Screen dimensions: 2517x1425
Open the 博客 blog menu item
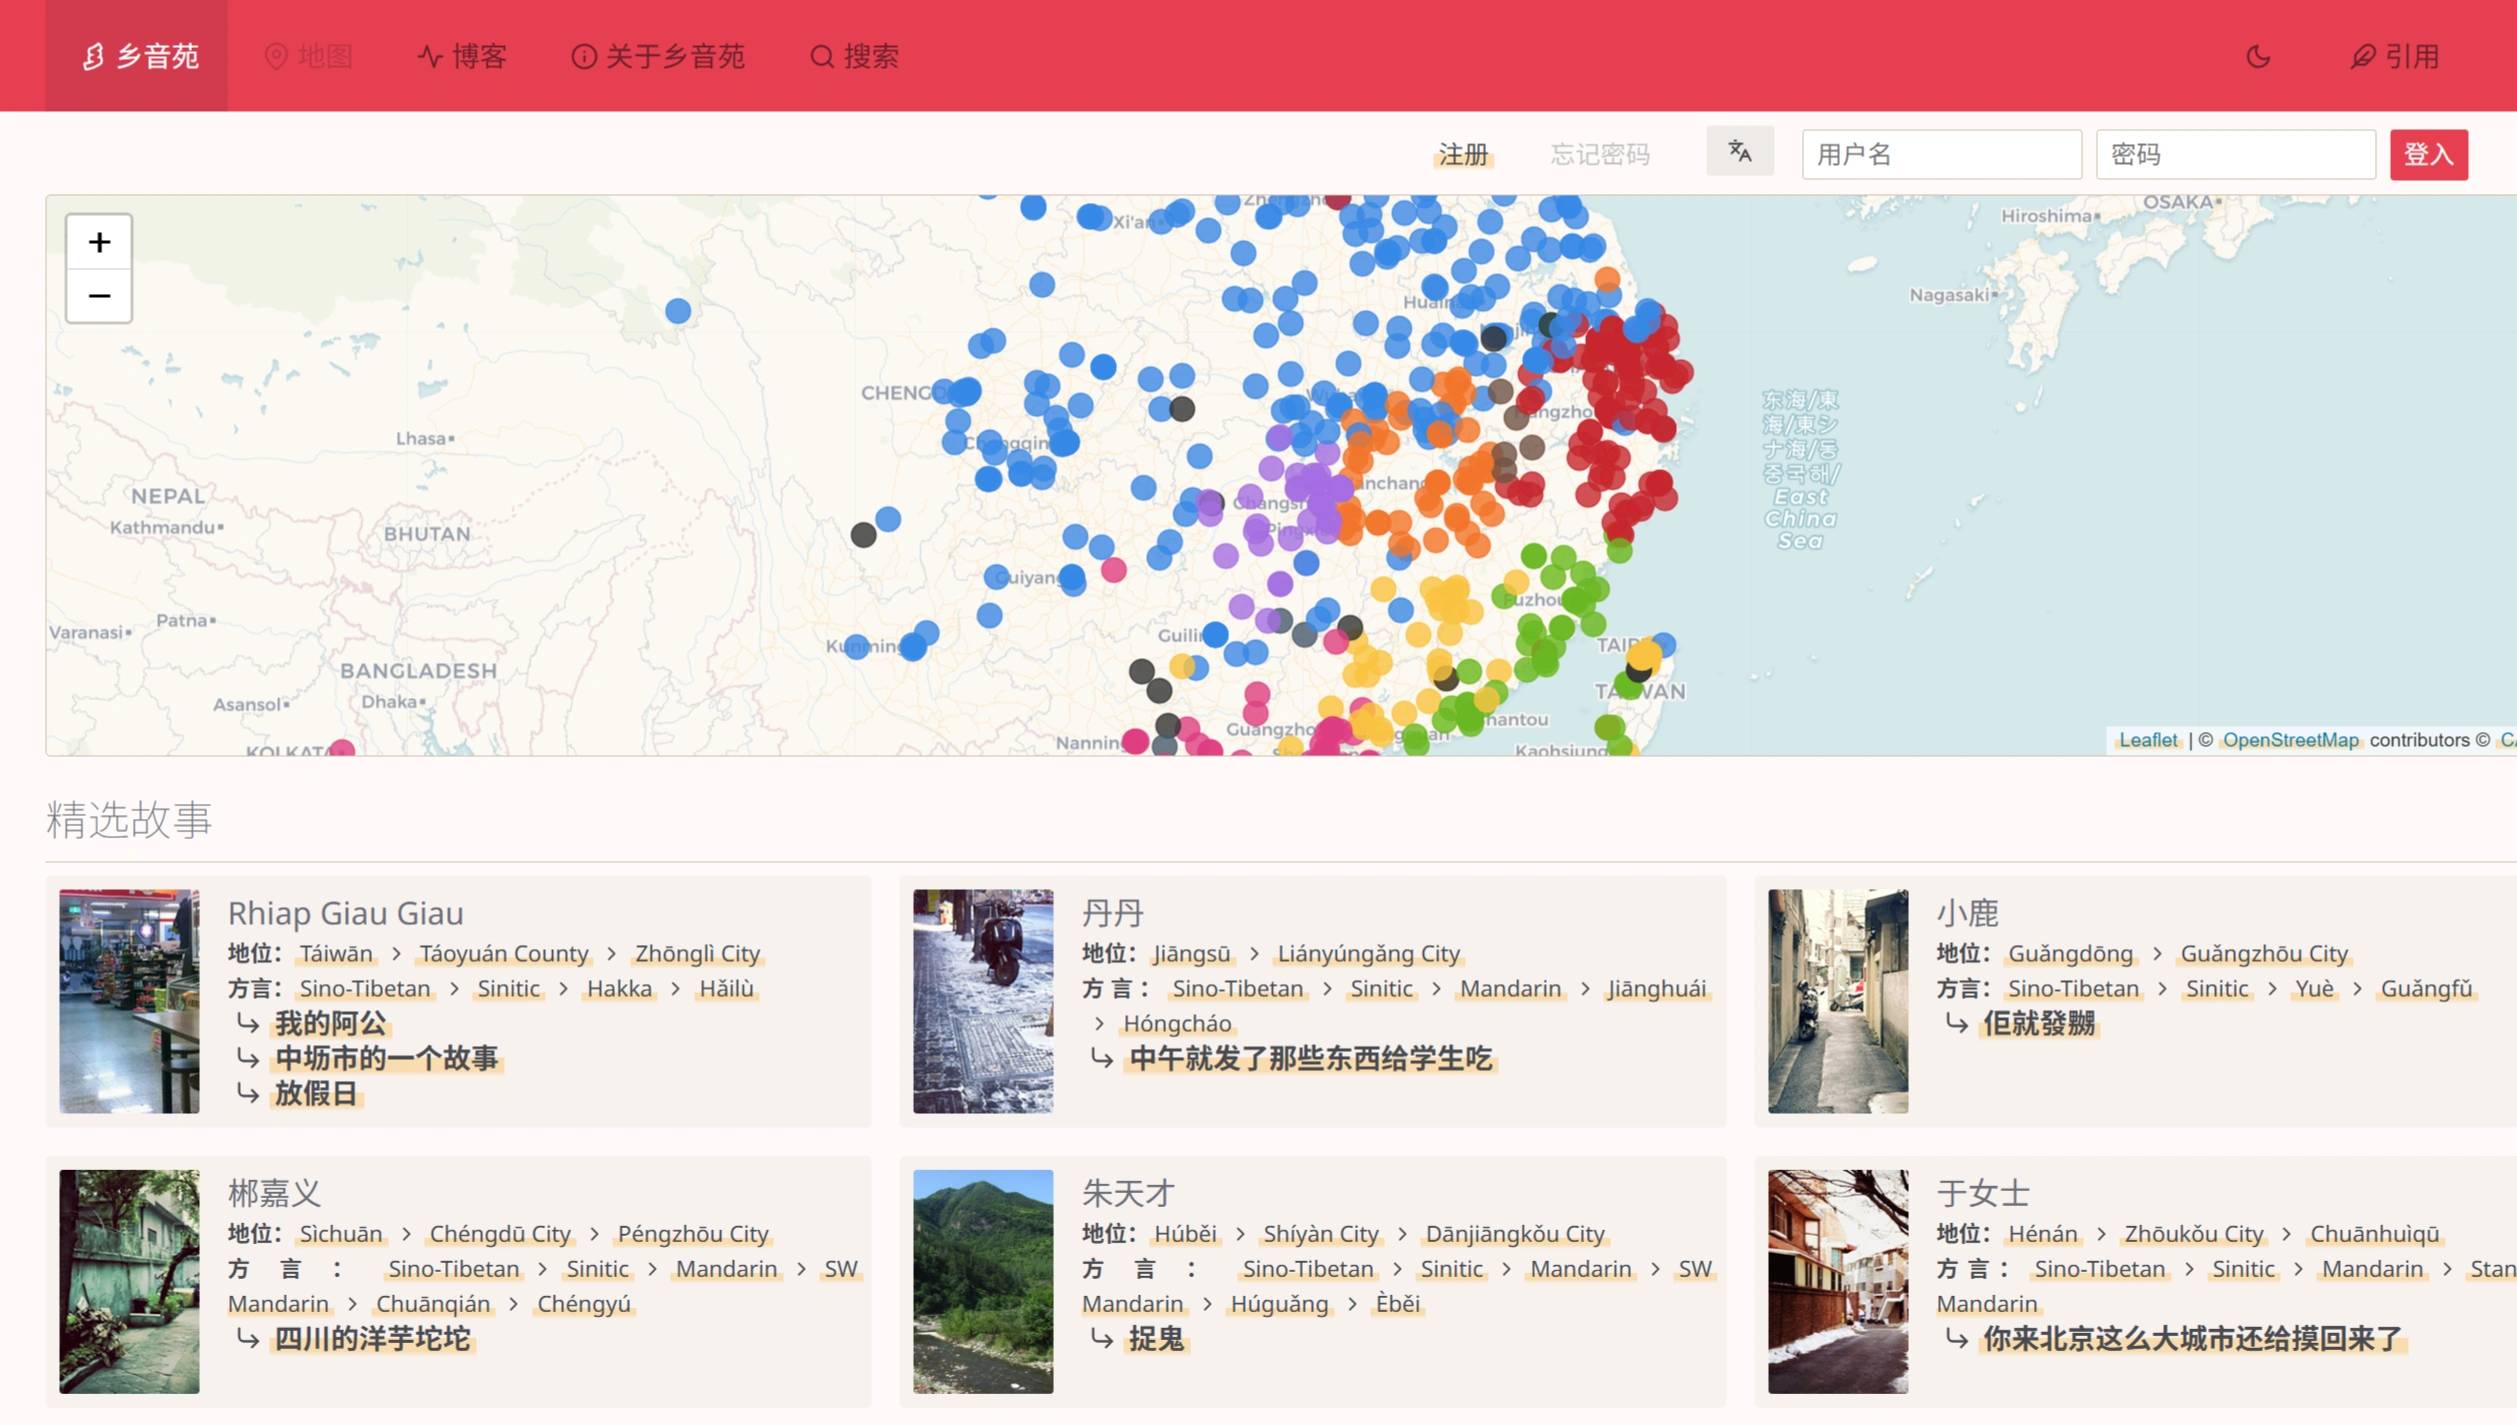click(x=461, y=56)
